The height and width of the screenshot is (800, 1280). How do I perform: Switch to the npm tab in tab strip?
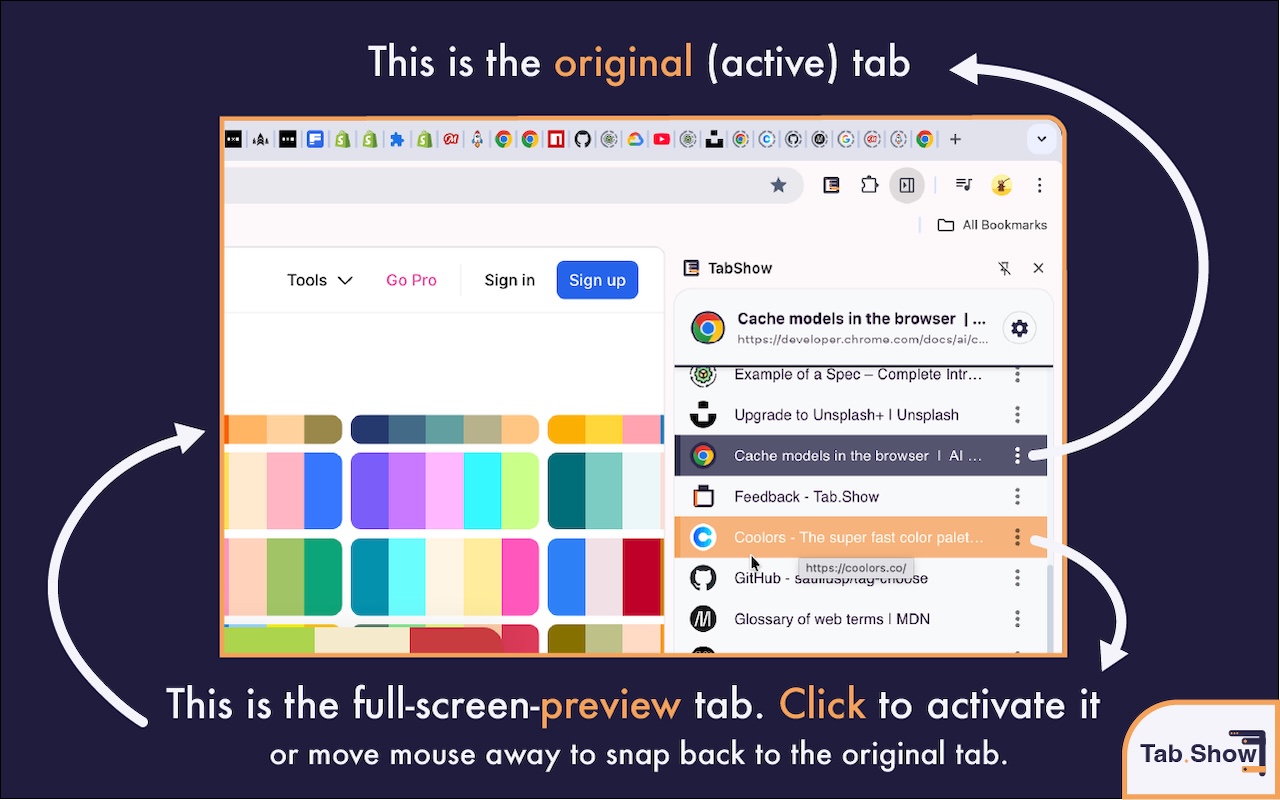point(556,139)
